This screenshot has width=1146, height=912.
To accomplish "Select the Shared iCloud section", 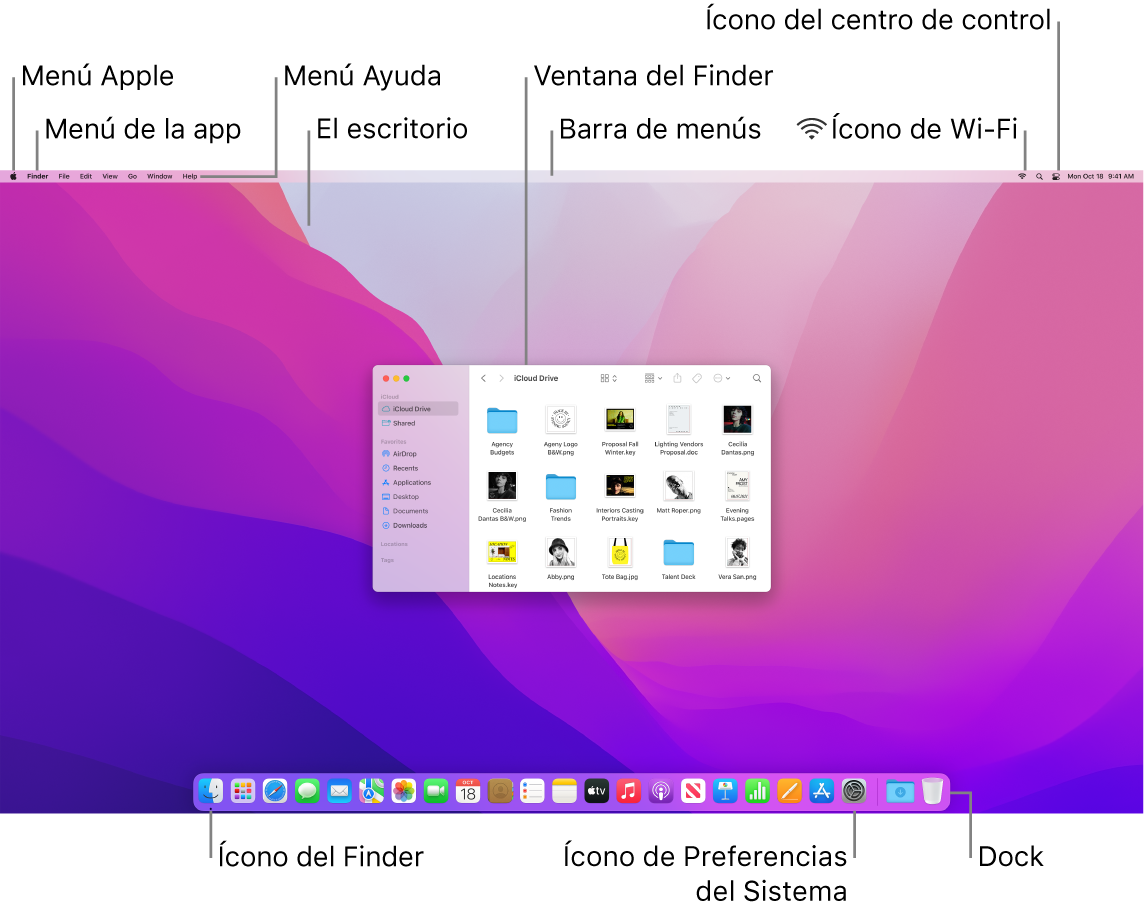I will [404, 423].
